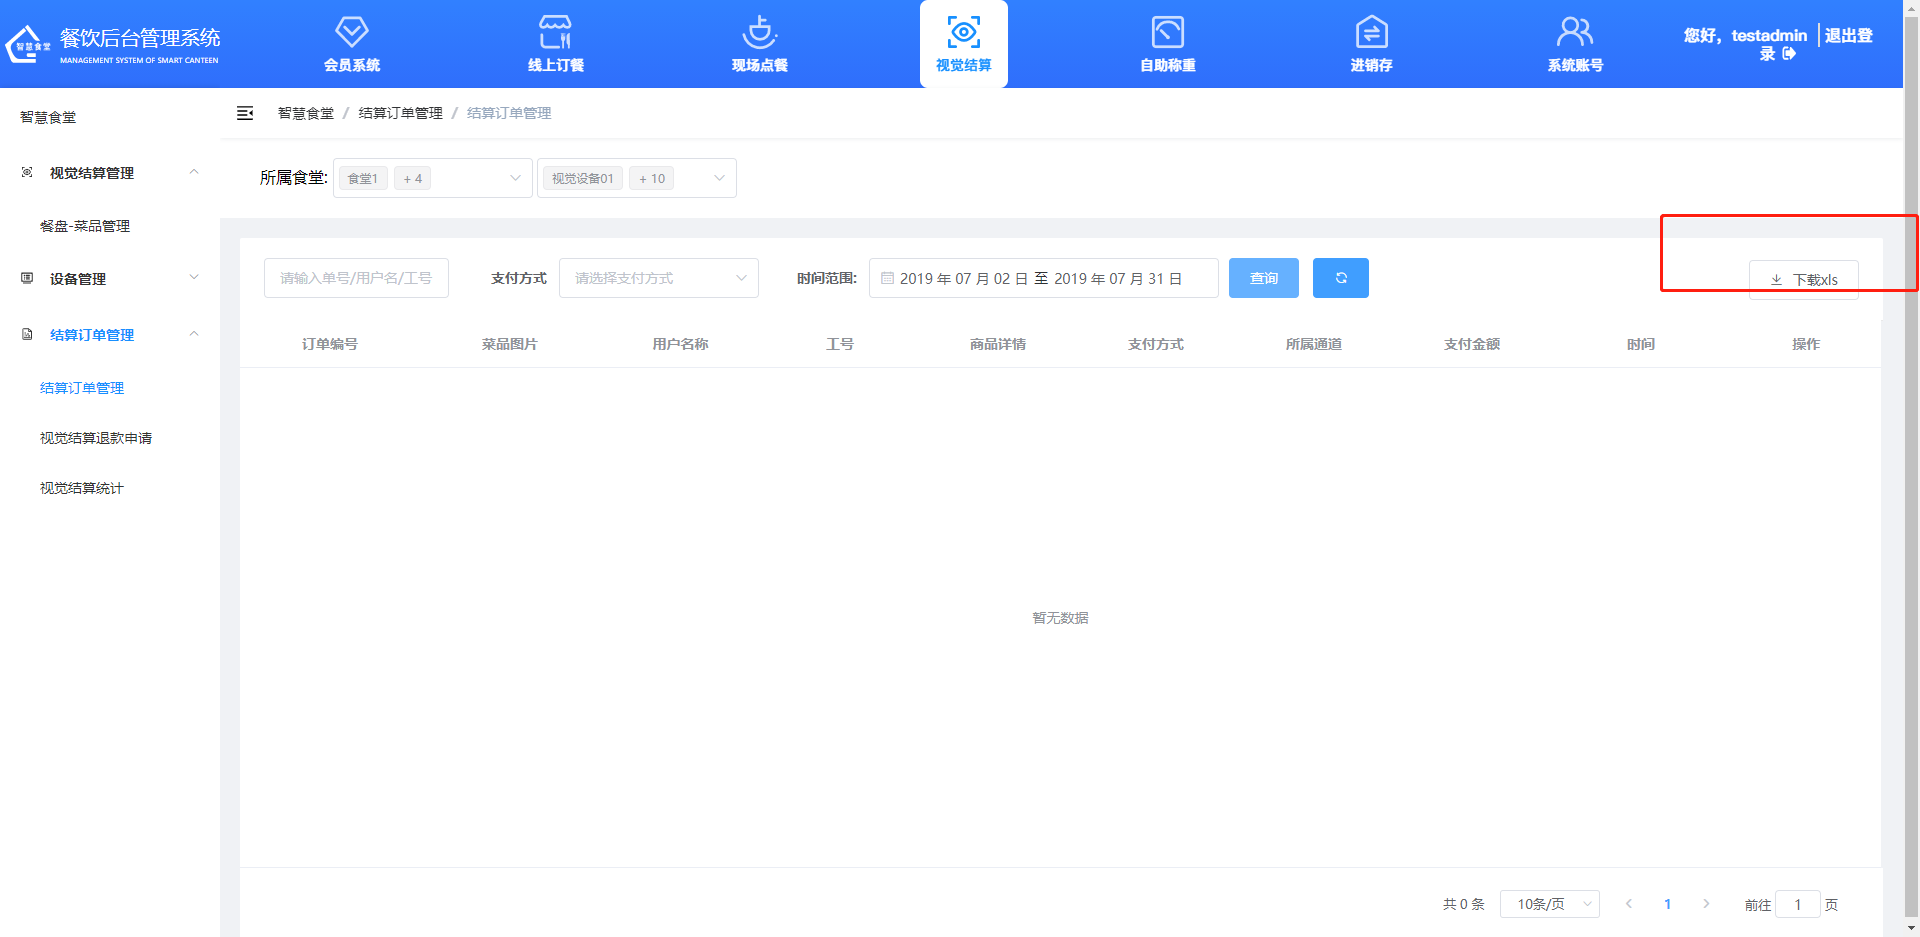The height and width of the screenshot is (937, 1920).
Task: Open the 自助称重 weighing icon
Action: click(x=1166, y=43)
